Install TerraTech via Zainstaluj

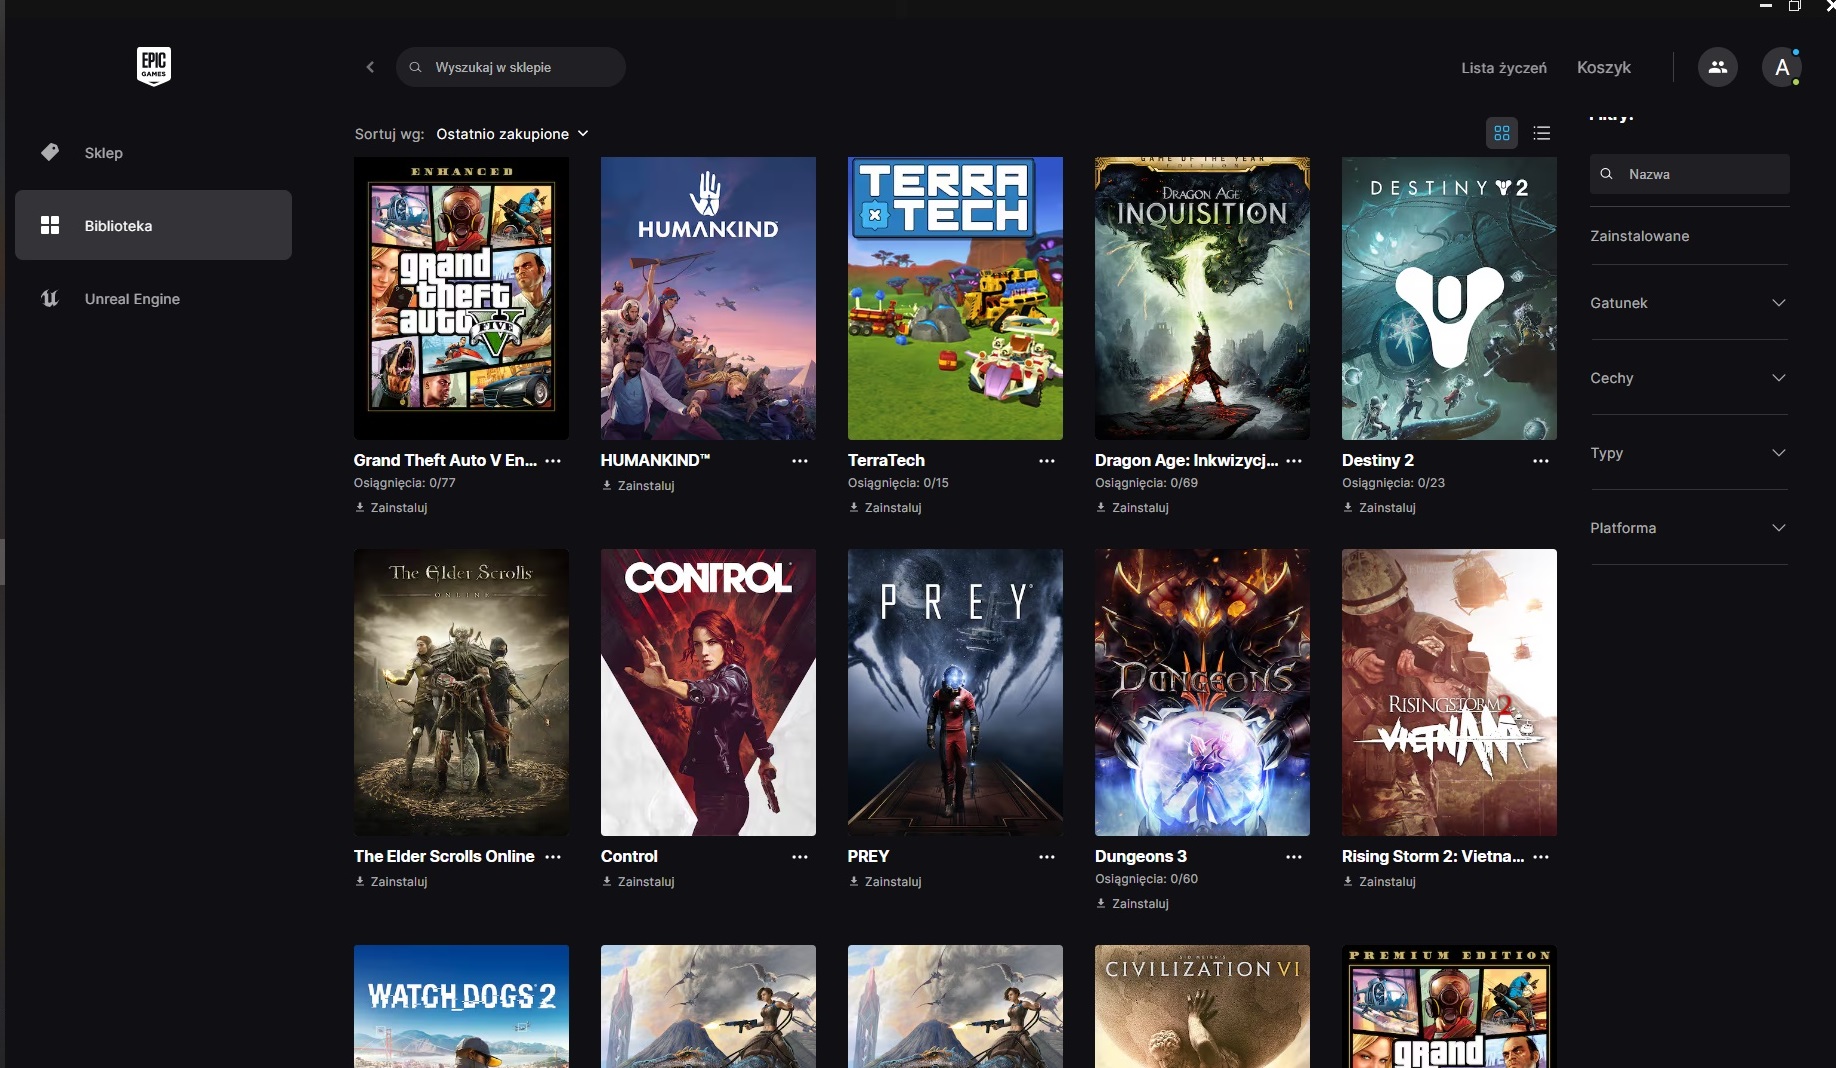coord(886,508)
